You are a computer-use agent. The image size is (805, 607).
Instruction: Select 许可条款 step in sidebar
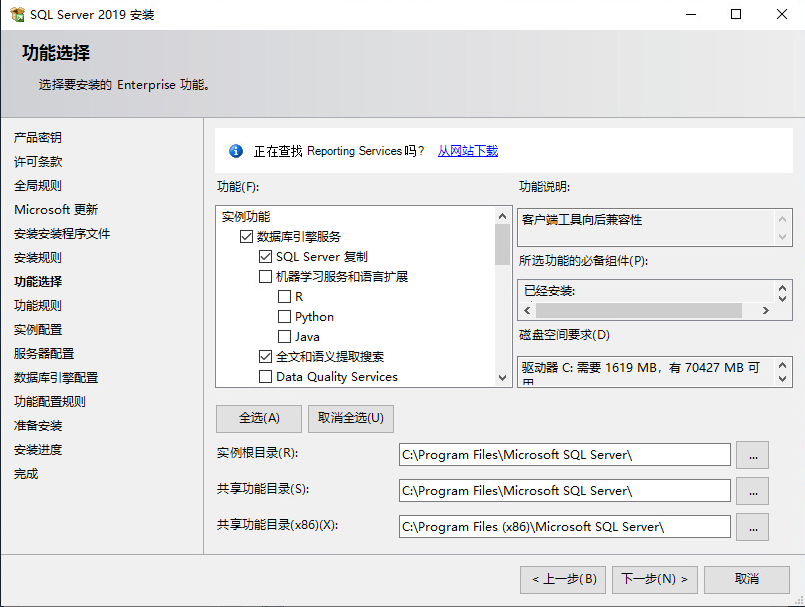[38, 162]
